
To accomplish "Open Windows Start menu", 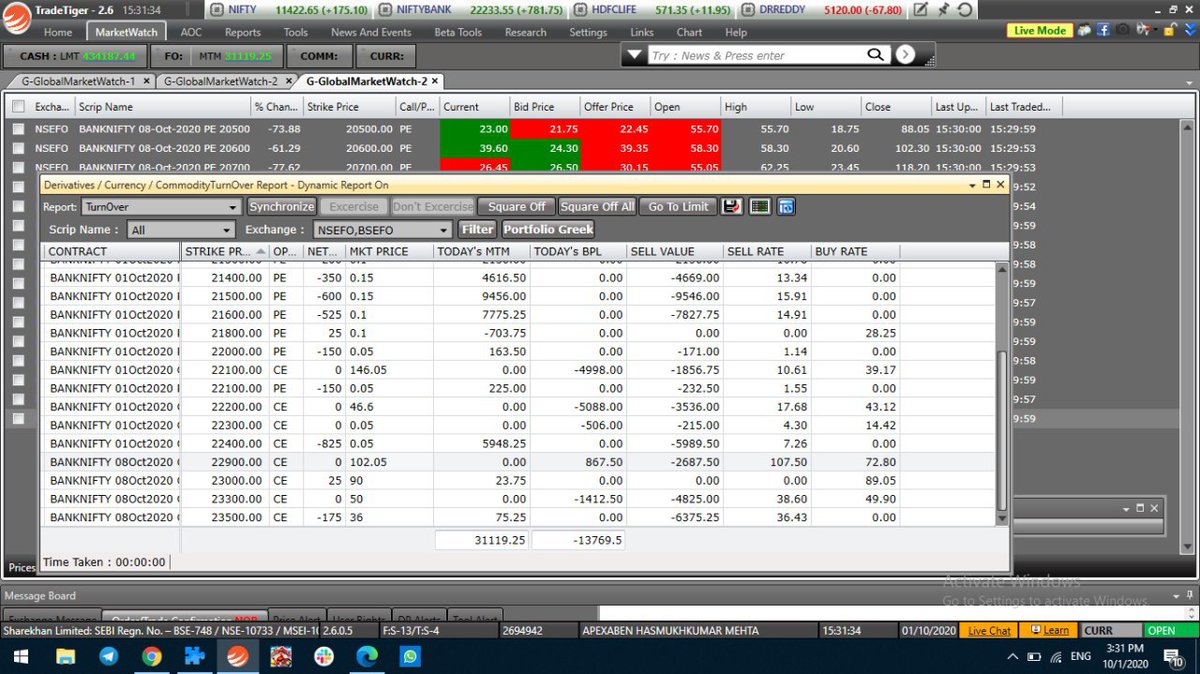I will [x=22, y=656].
